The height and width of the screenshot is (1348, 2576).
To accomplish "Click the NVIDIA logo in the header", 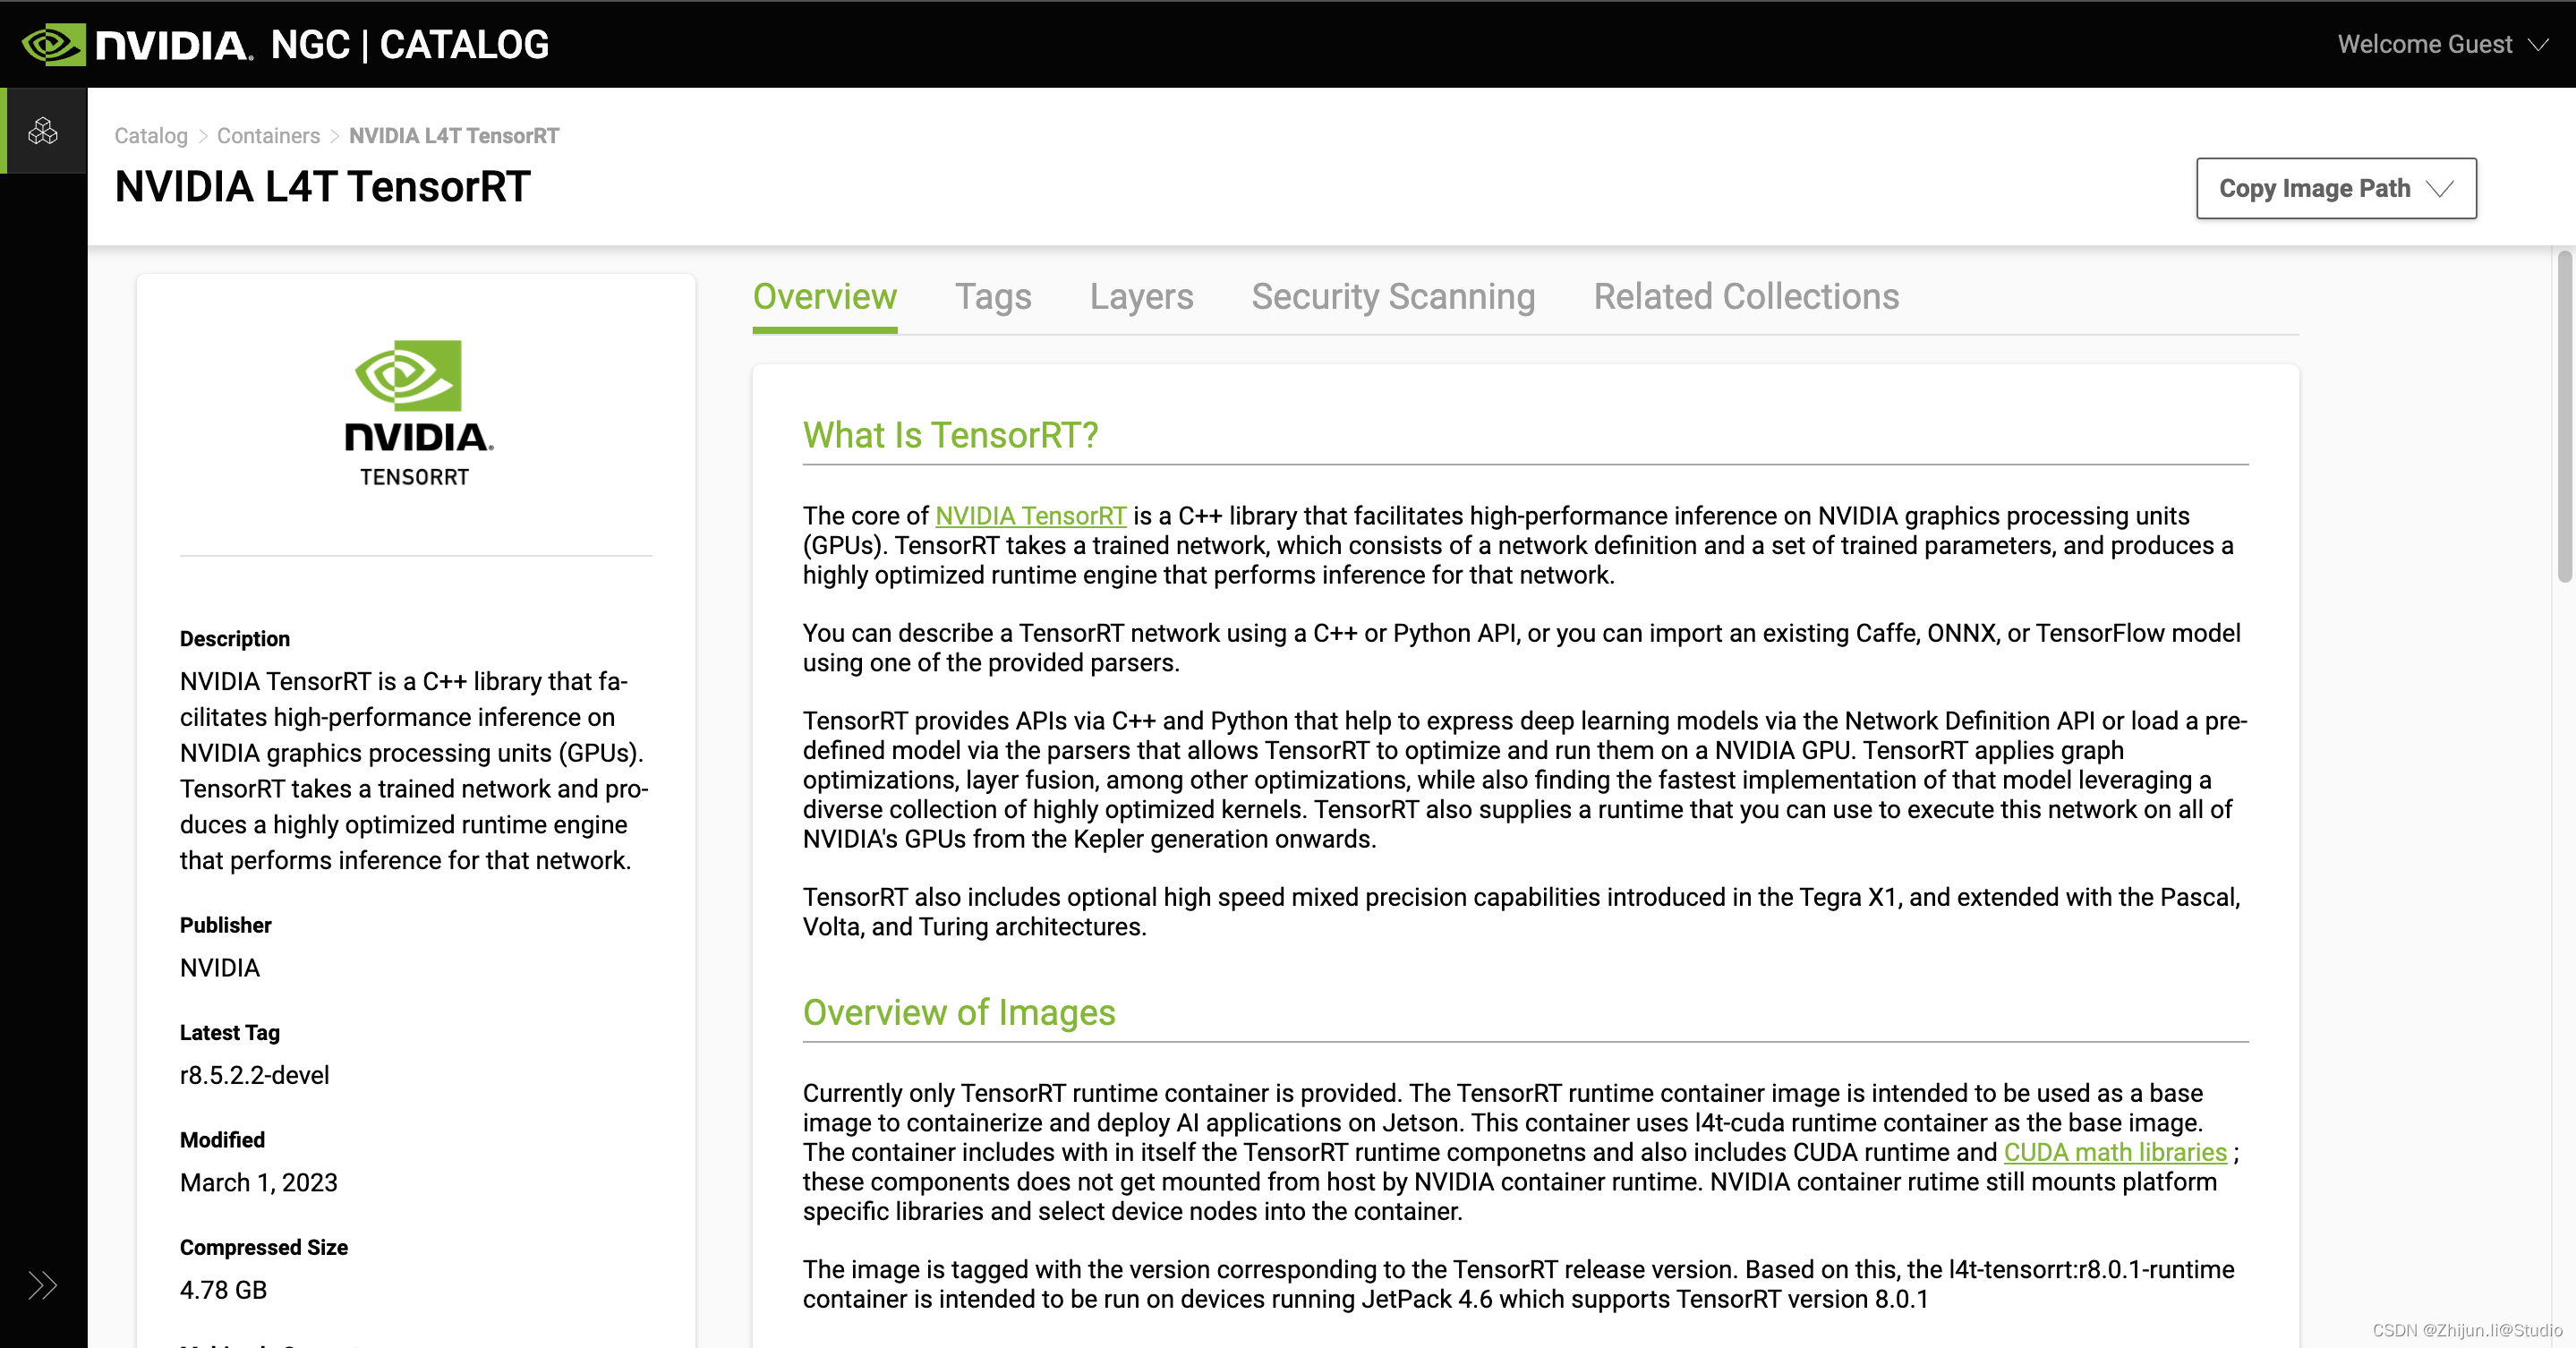I will [x=137, y=45].
